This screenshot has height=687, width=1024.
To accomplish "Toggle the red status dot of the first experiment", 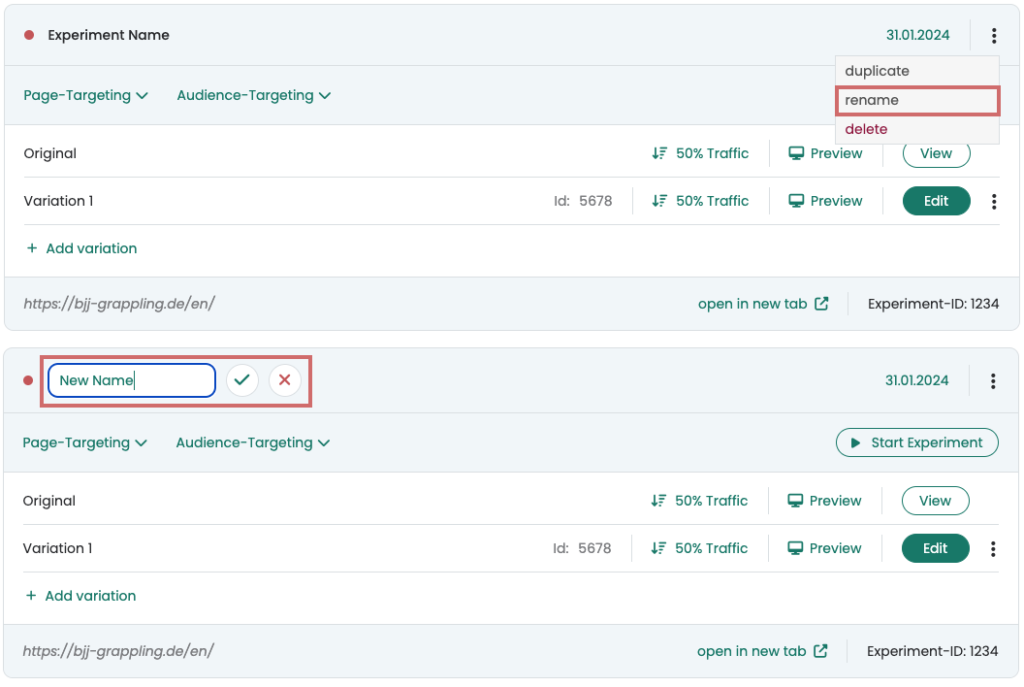I will (x=27, y=34).
